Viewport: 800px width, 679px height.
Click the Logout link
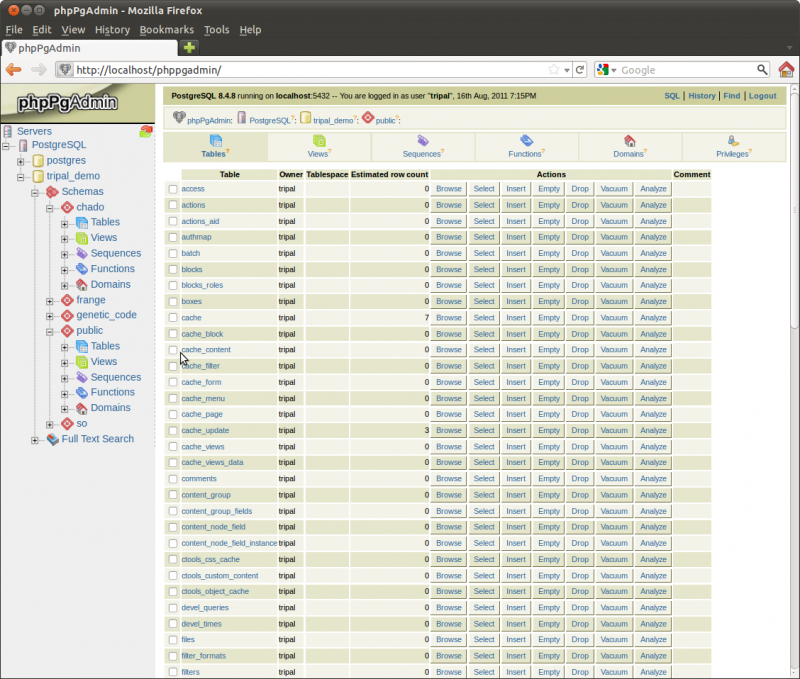762,96
